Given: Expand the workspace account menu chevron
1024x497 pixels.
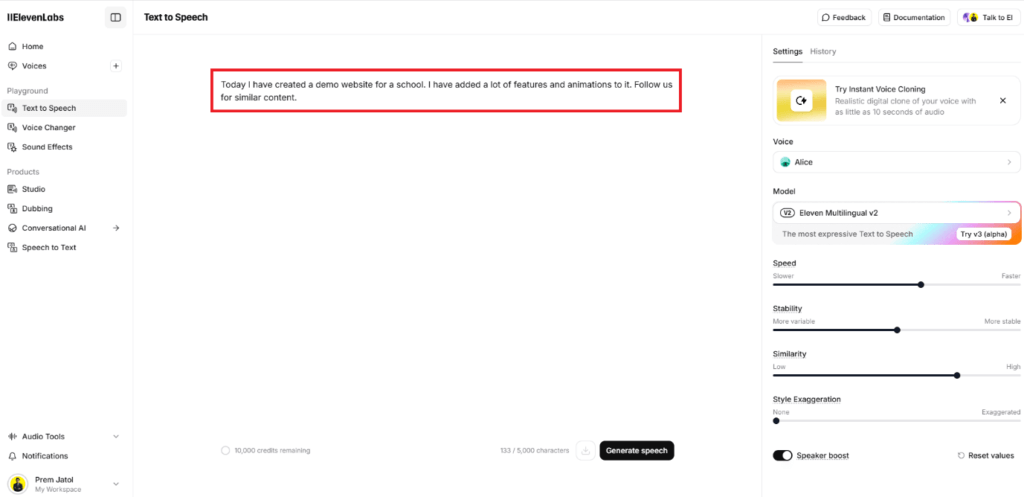Looking at the screenshot, I should tap(116, 484).
